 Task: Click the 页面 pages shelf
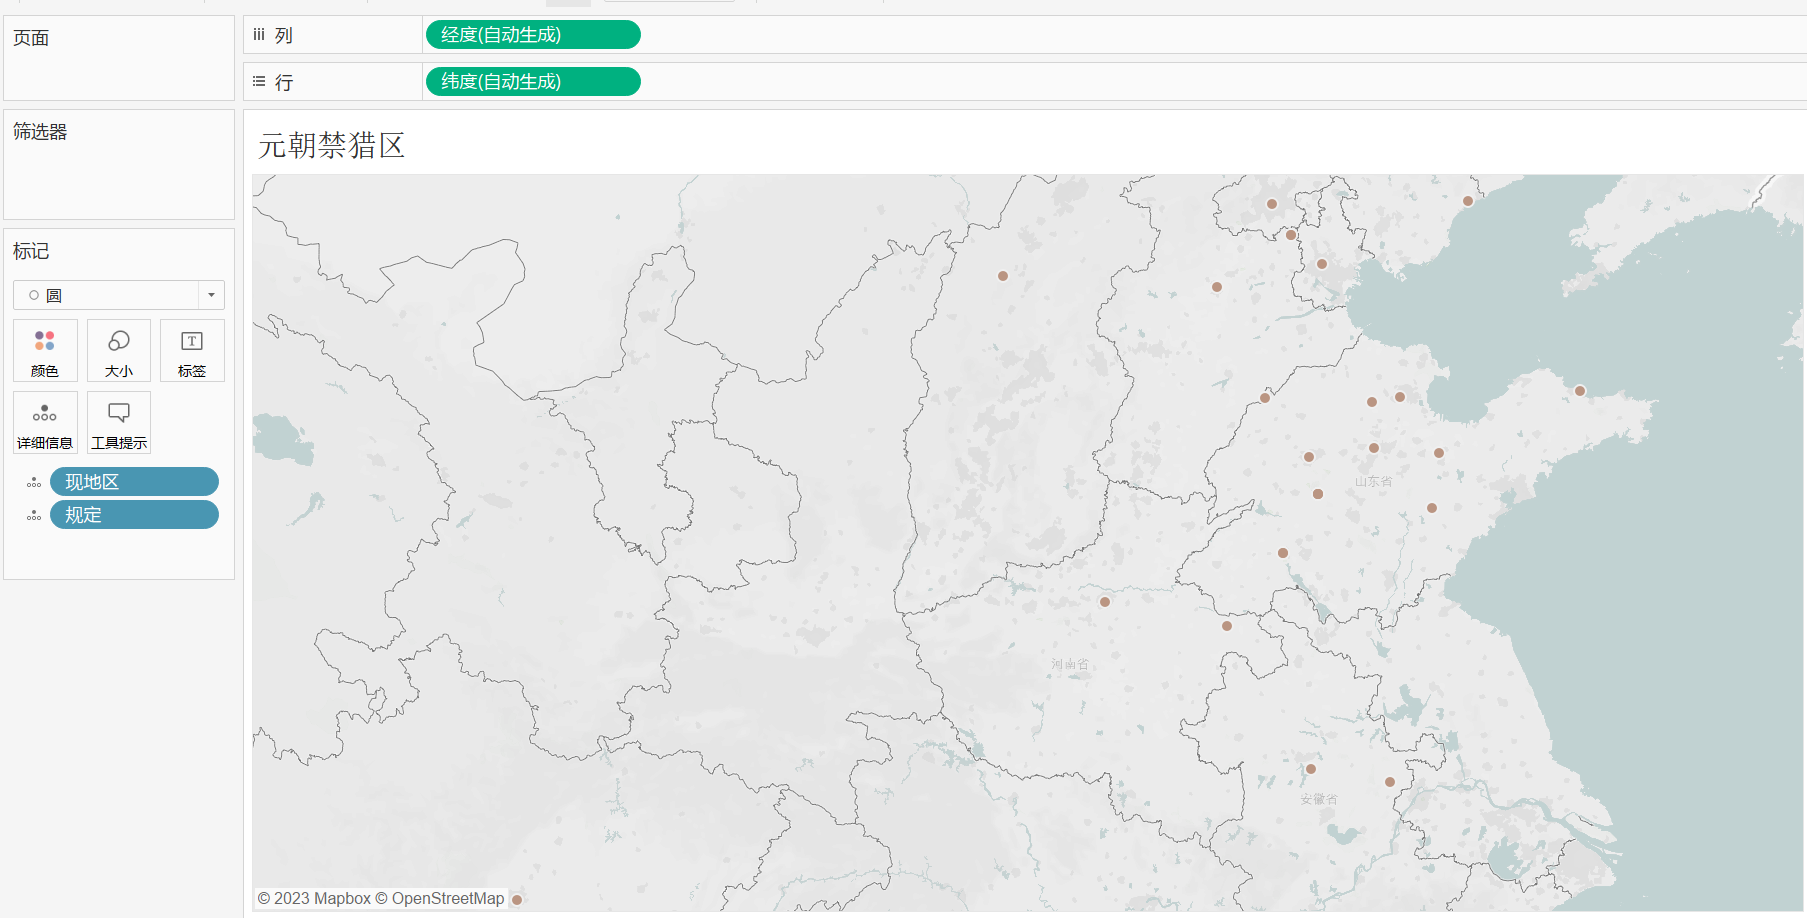point(118,58)
